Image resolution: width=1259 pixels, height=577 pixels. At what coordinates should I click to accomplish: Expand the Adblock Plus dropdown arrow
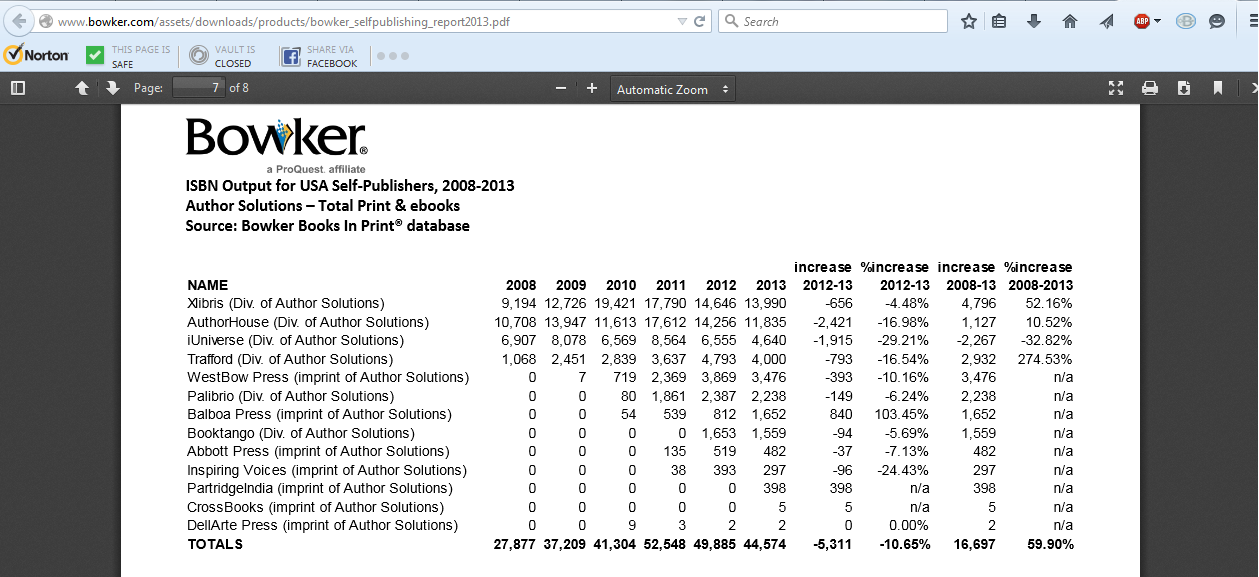1157,21
